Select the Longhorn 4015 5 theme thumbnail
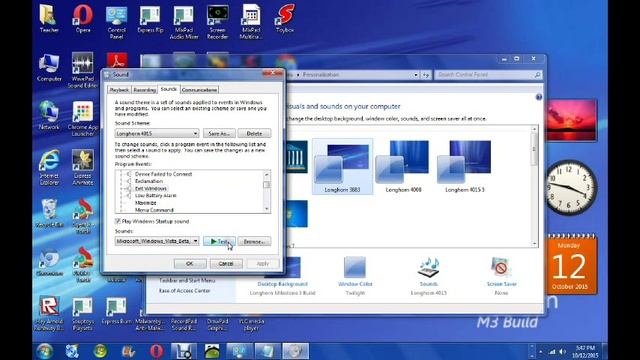The height and width of the screenshot is (360, 640). click(x=464, y=167)
